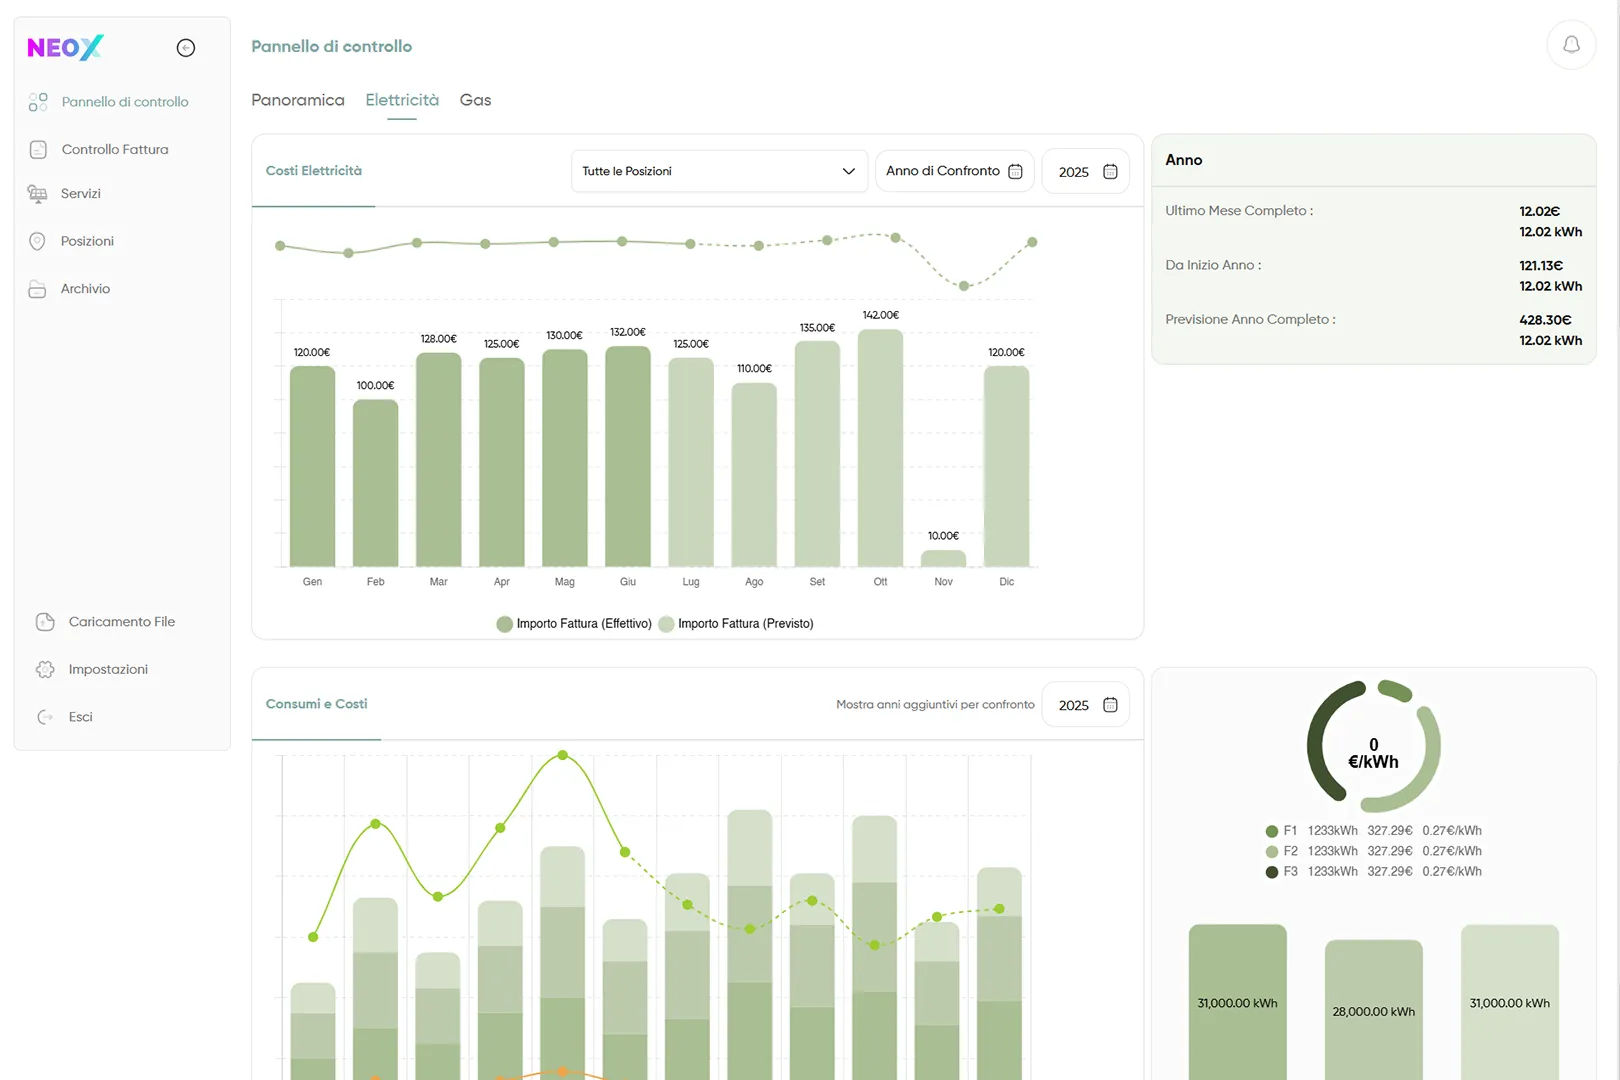The image size is (1620, 1080).
Task: Collapse sidebar with the back arrow icon
Action: [186, 48]
